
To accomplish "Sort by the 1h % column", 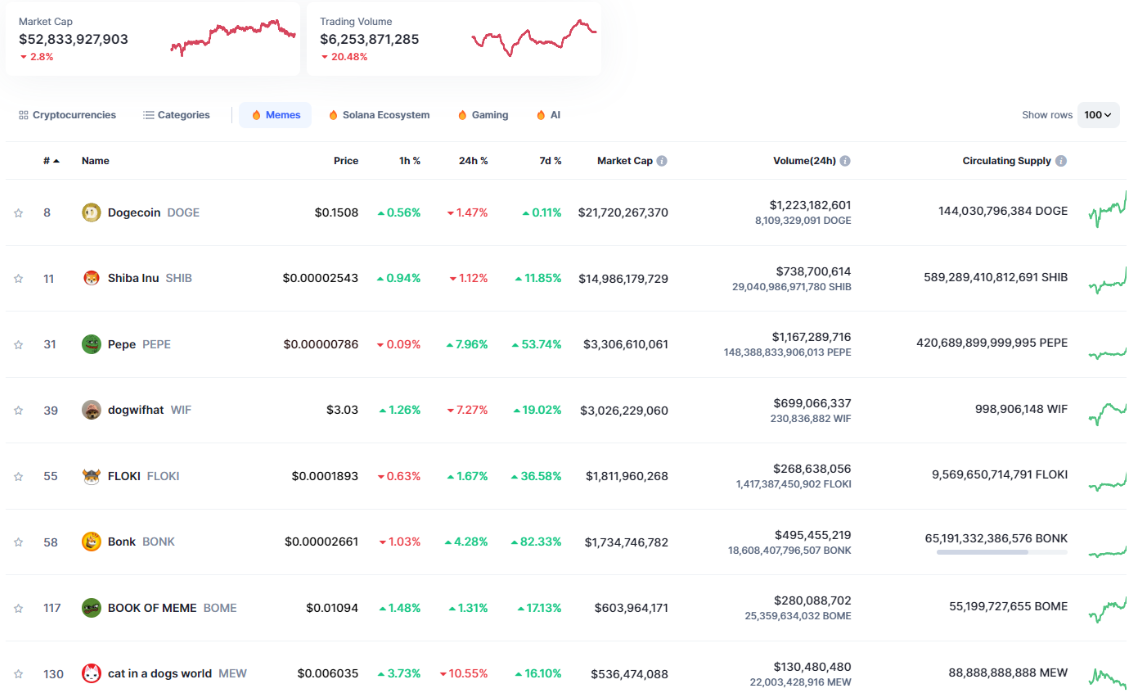I will tap(409, 161).
